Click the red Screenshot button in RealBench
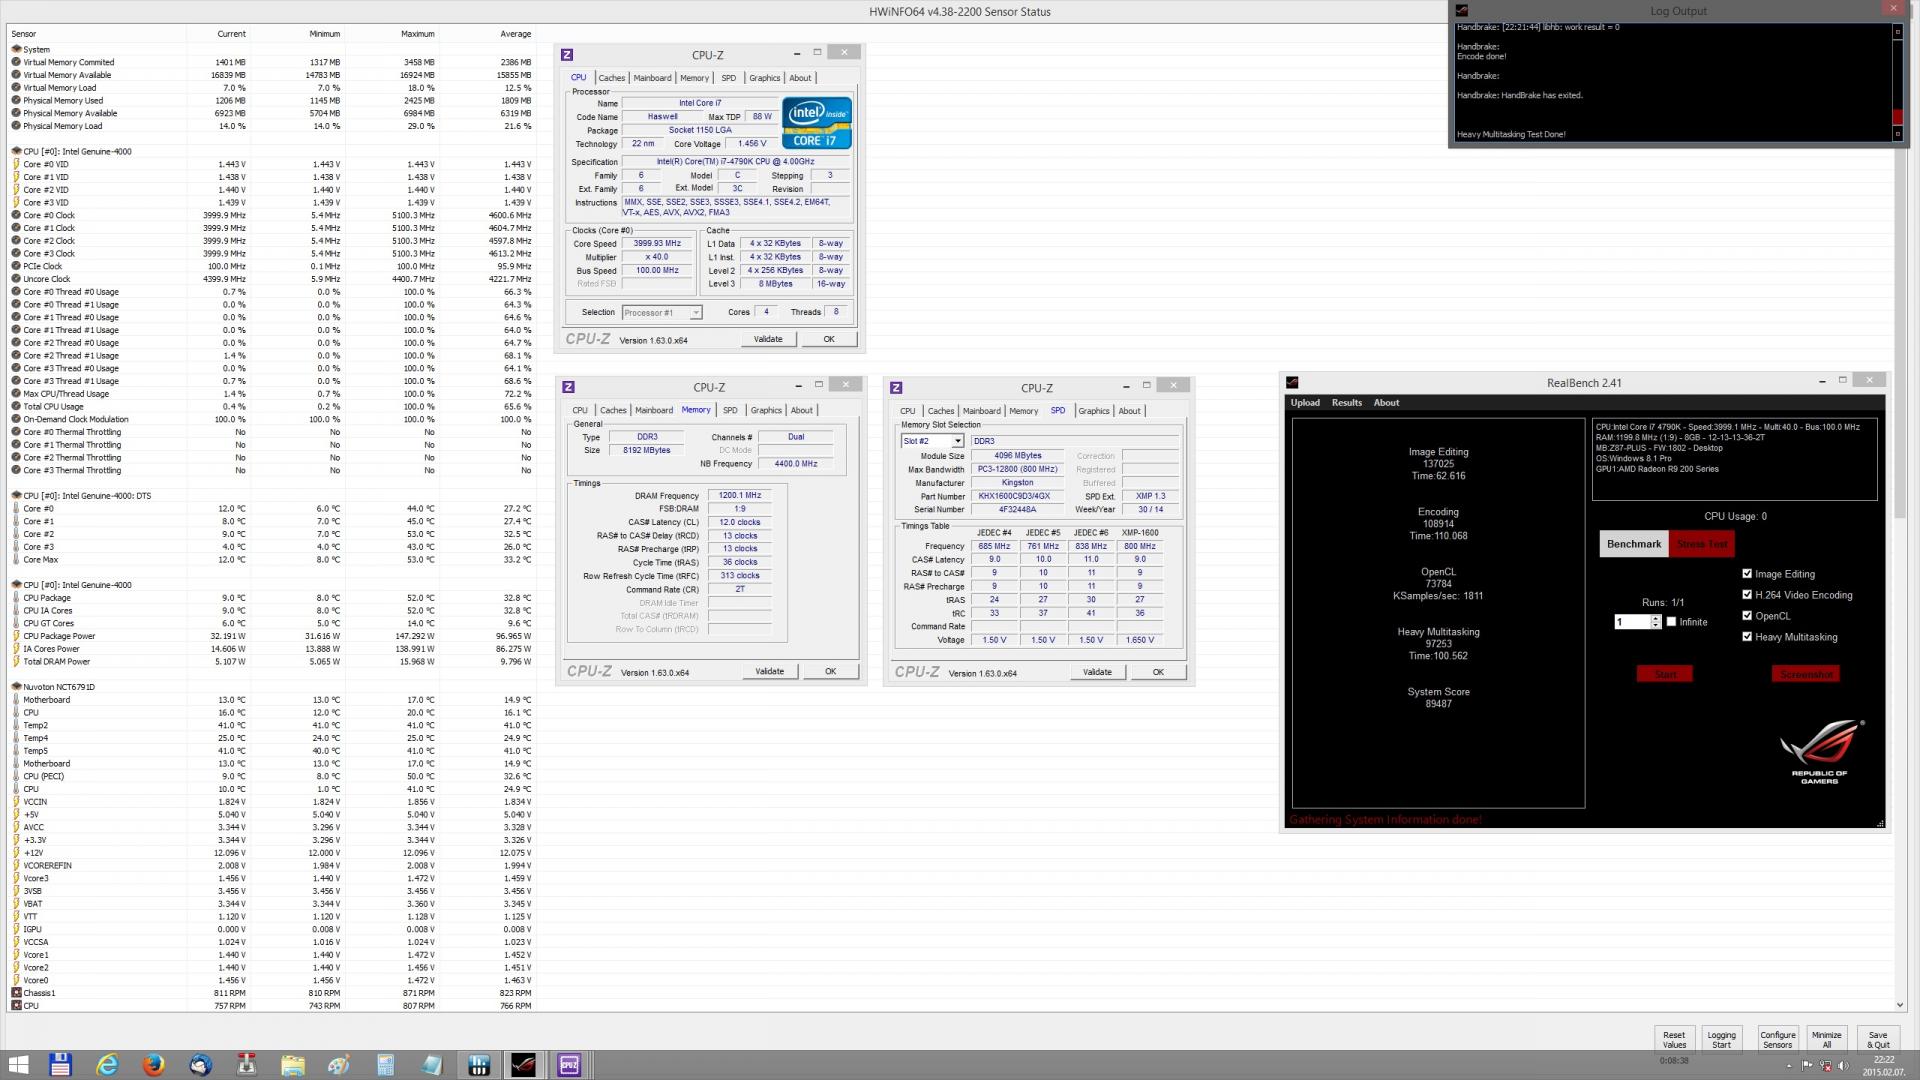The height and width of the screenshot is (1080, 1920). (1806, 674)
